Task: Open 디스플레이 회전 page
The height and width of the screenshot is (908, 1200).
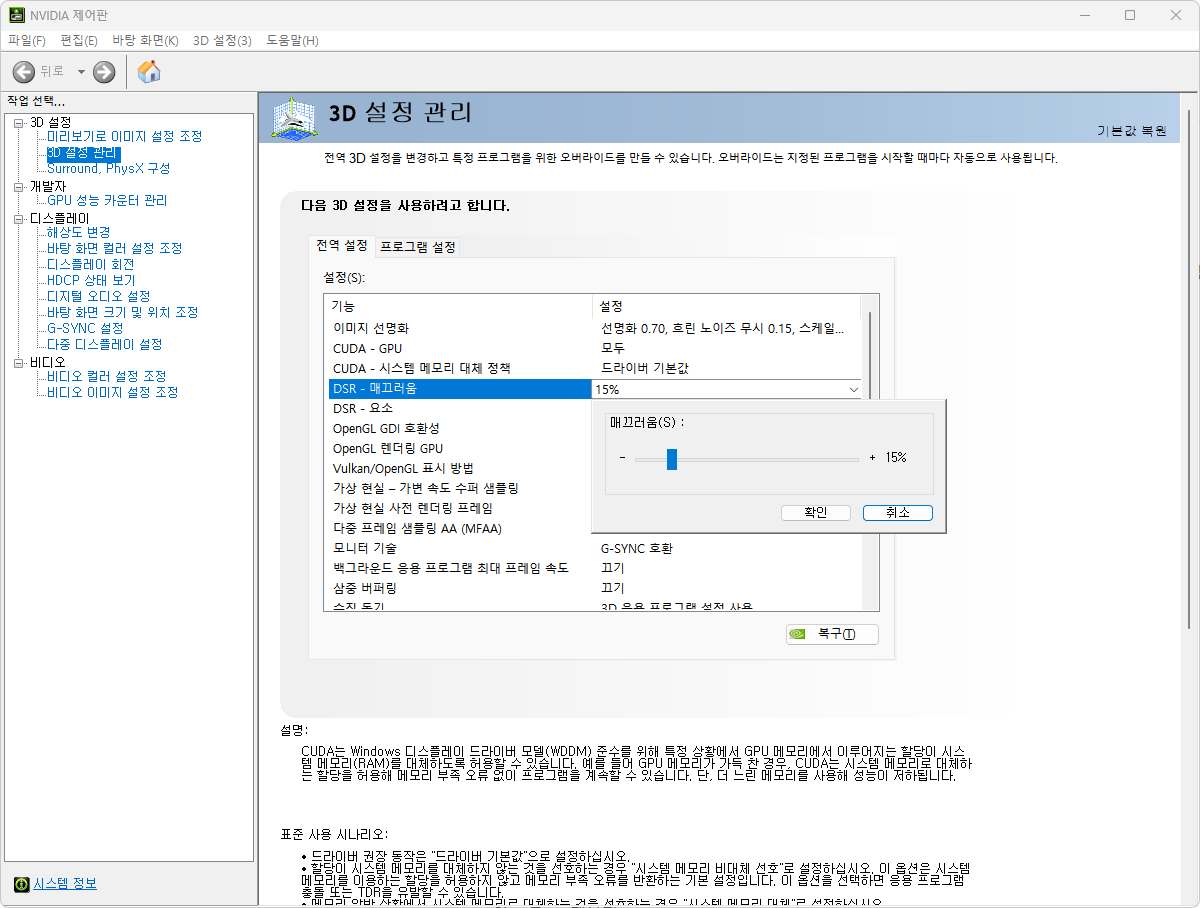Action: [90, 264]
